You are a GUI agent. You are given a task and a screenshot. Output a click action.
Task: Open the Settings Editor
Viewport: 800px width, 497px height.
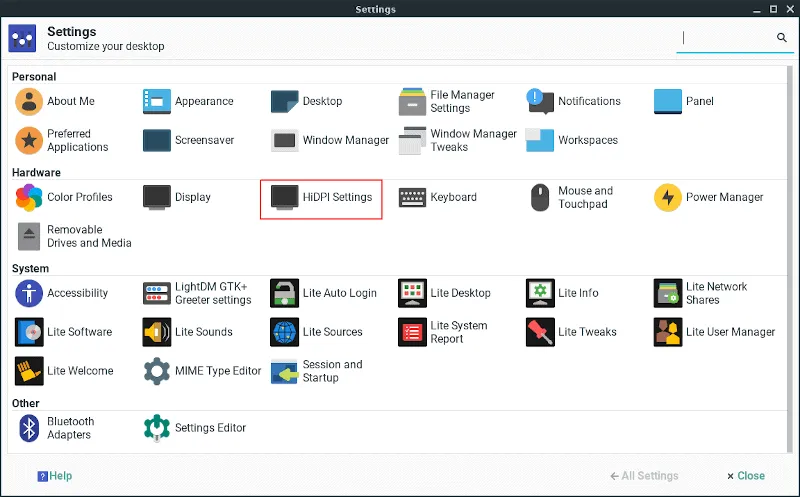pyautogui.click(x=195, y=428)
